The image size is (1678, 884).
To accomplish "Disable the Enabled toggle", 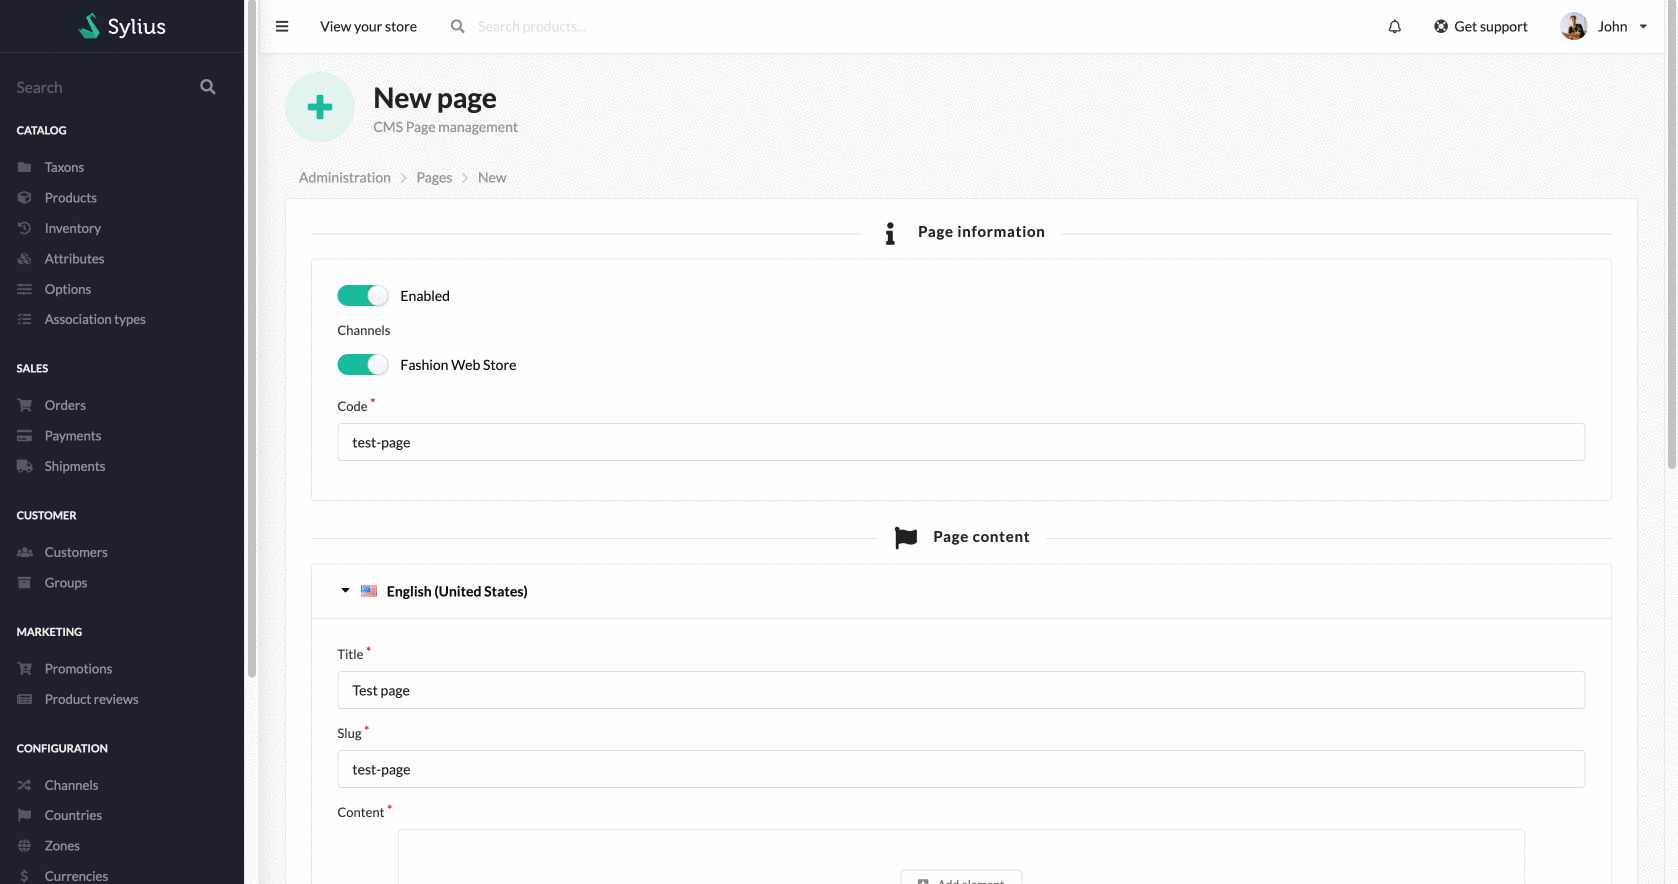I will point(362,296).
